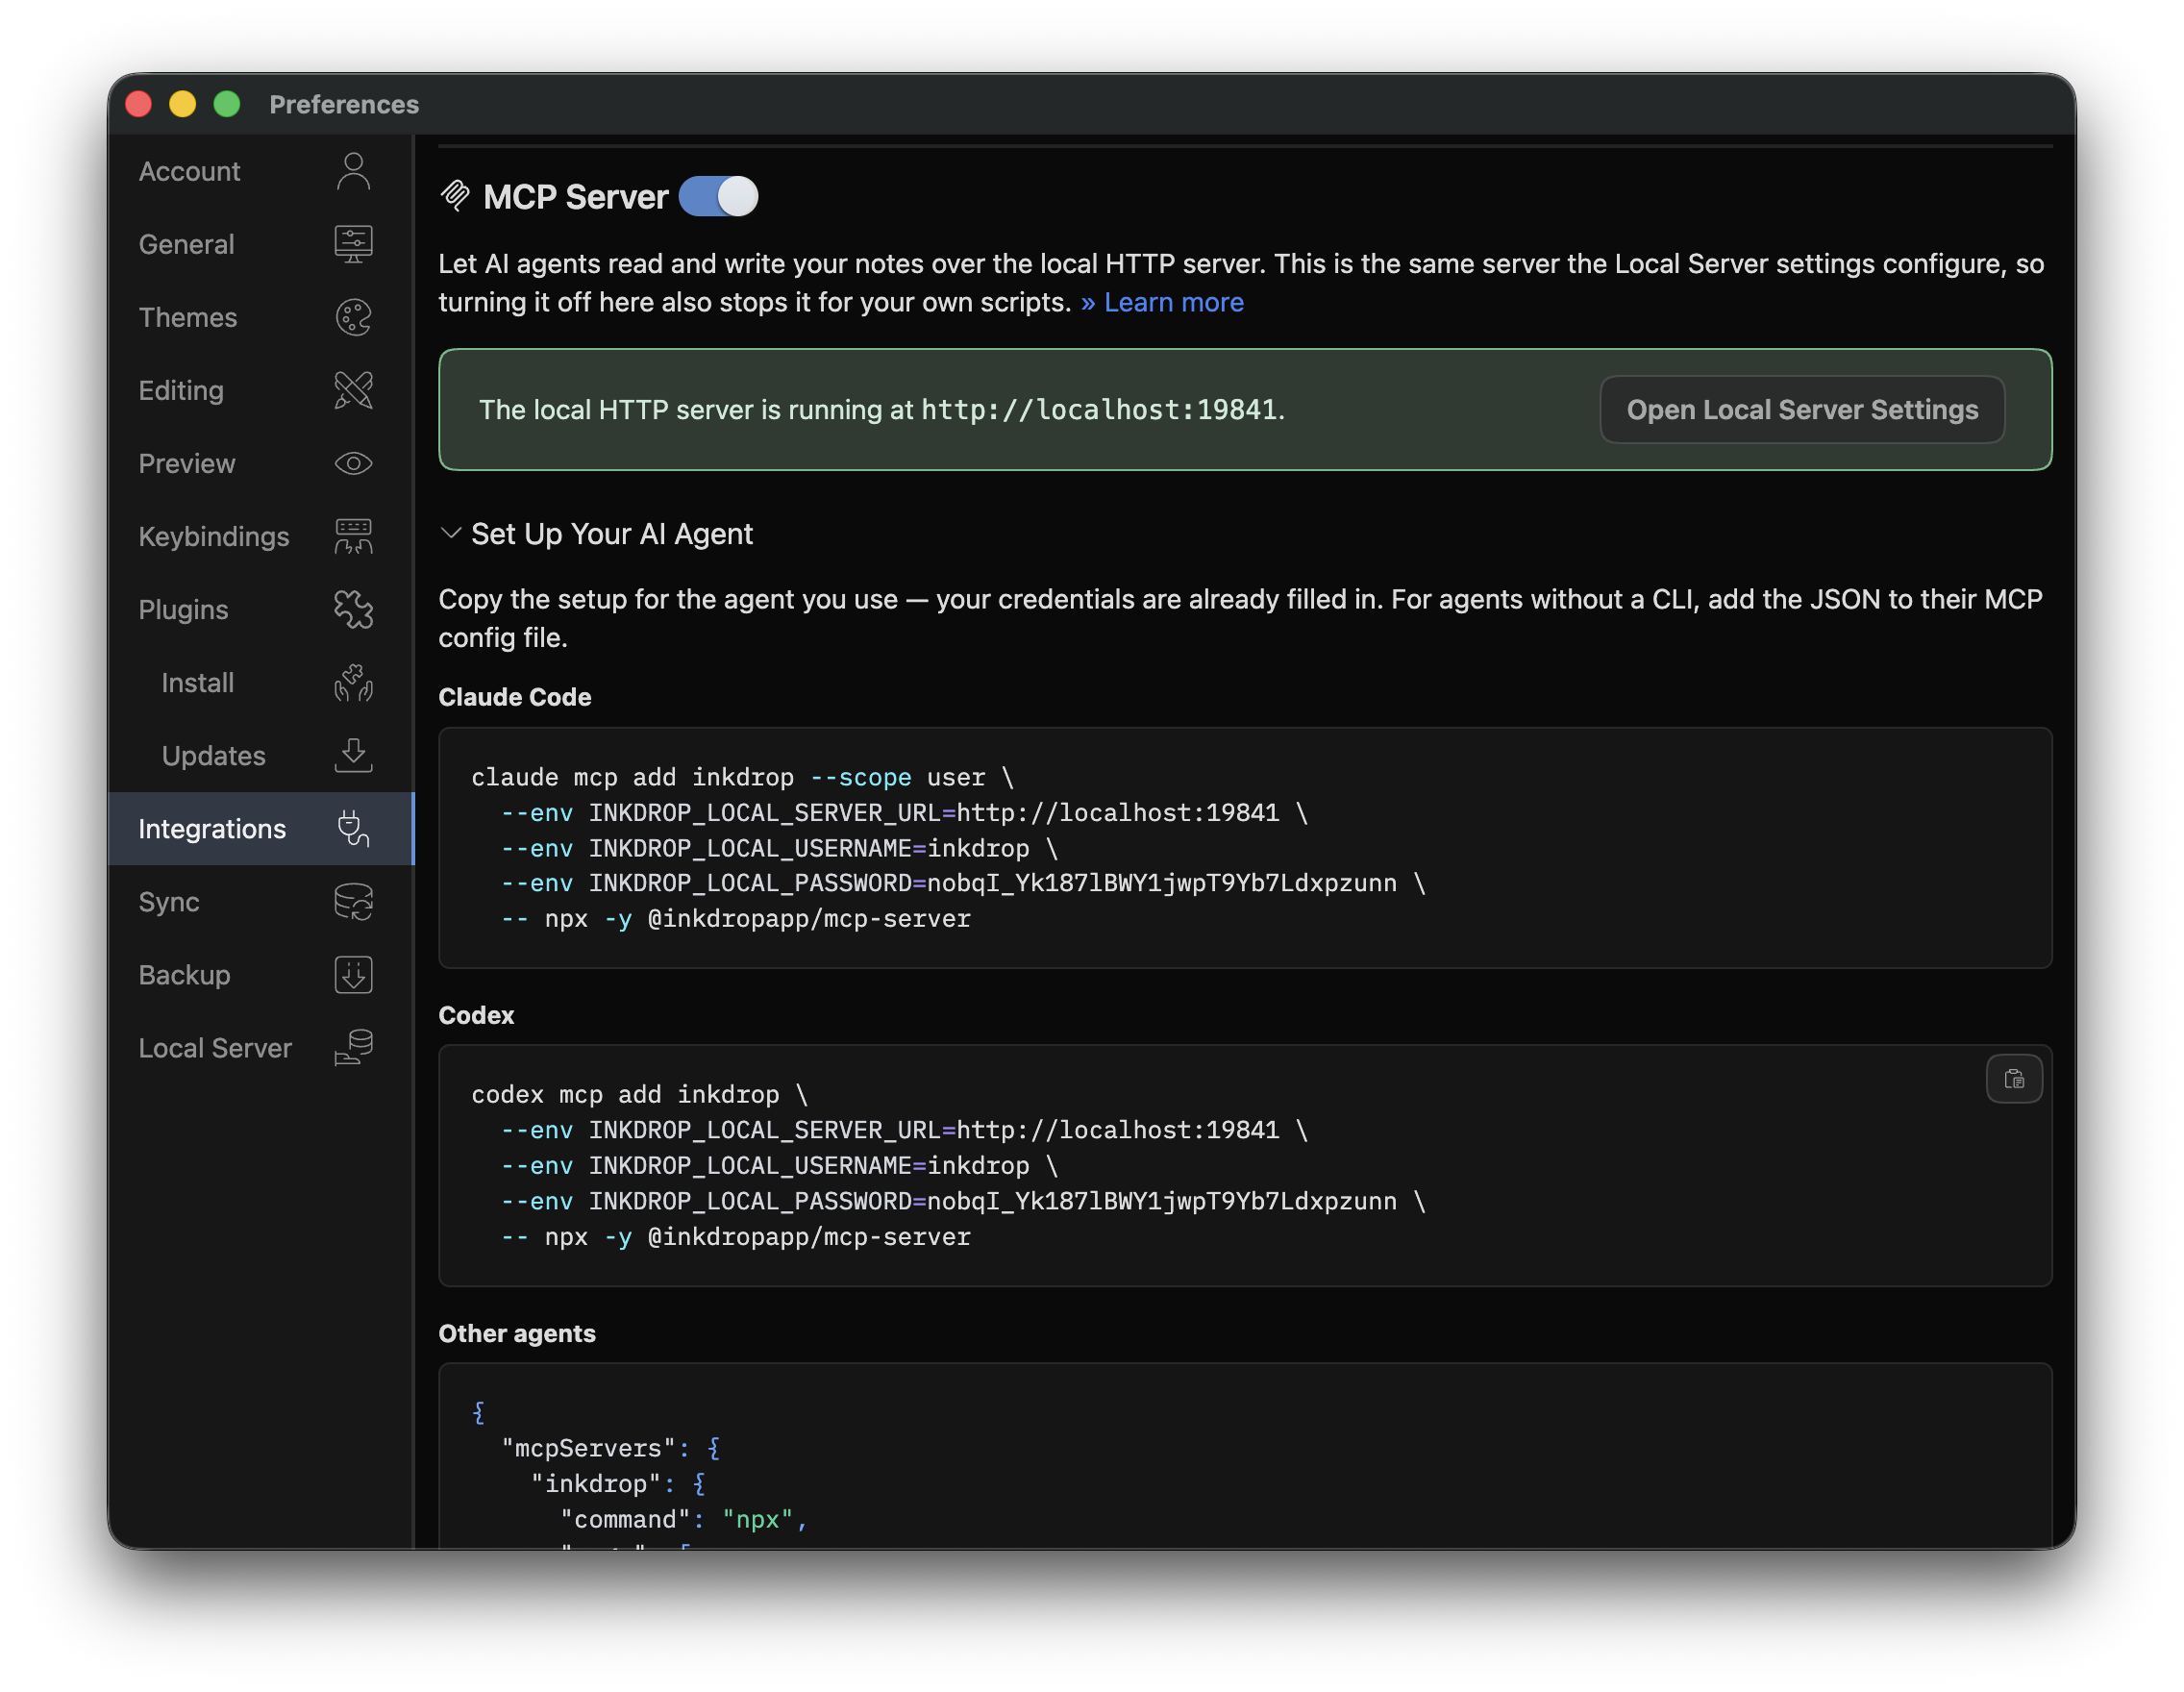Click the "command": "npx" JSON line

684,1519
